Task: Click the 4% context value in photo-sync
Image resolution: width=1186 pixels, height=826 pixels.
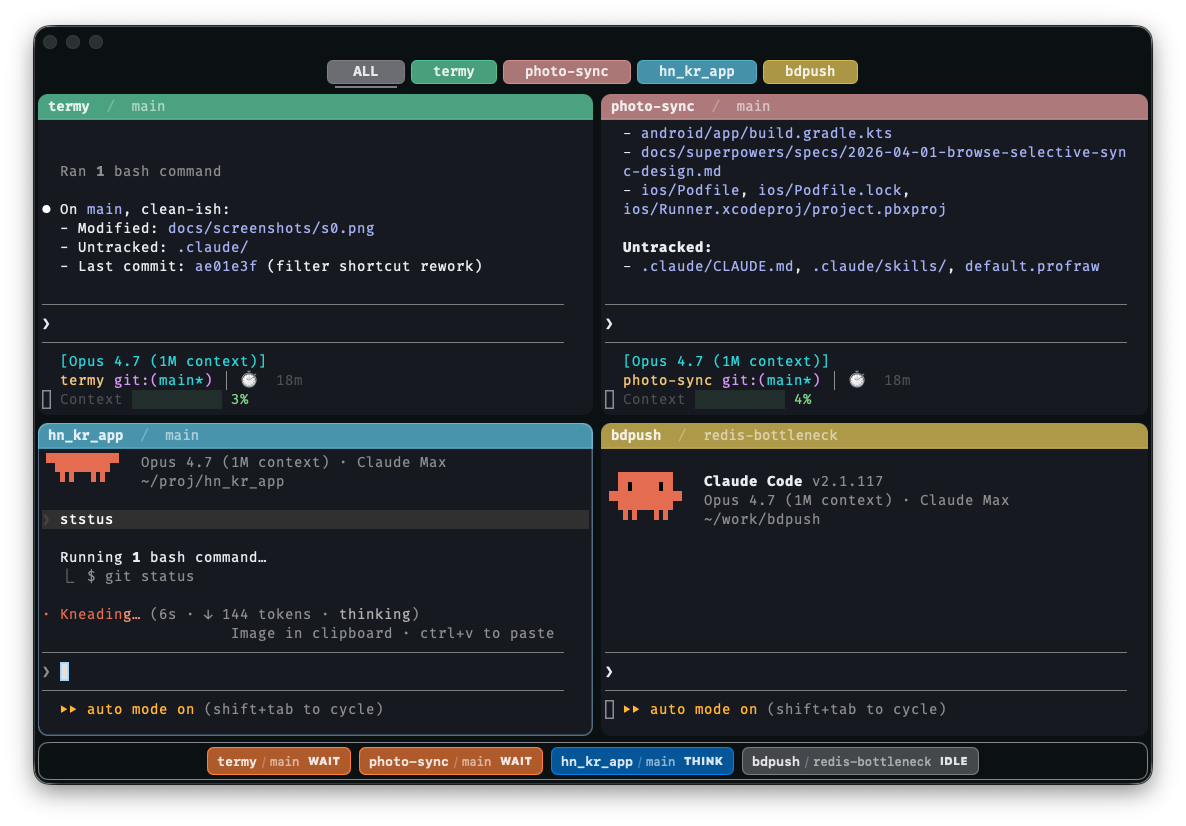Action: (803, 399)
